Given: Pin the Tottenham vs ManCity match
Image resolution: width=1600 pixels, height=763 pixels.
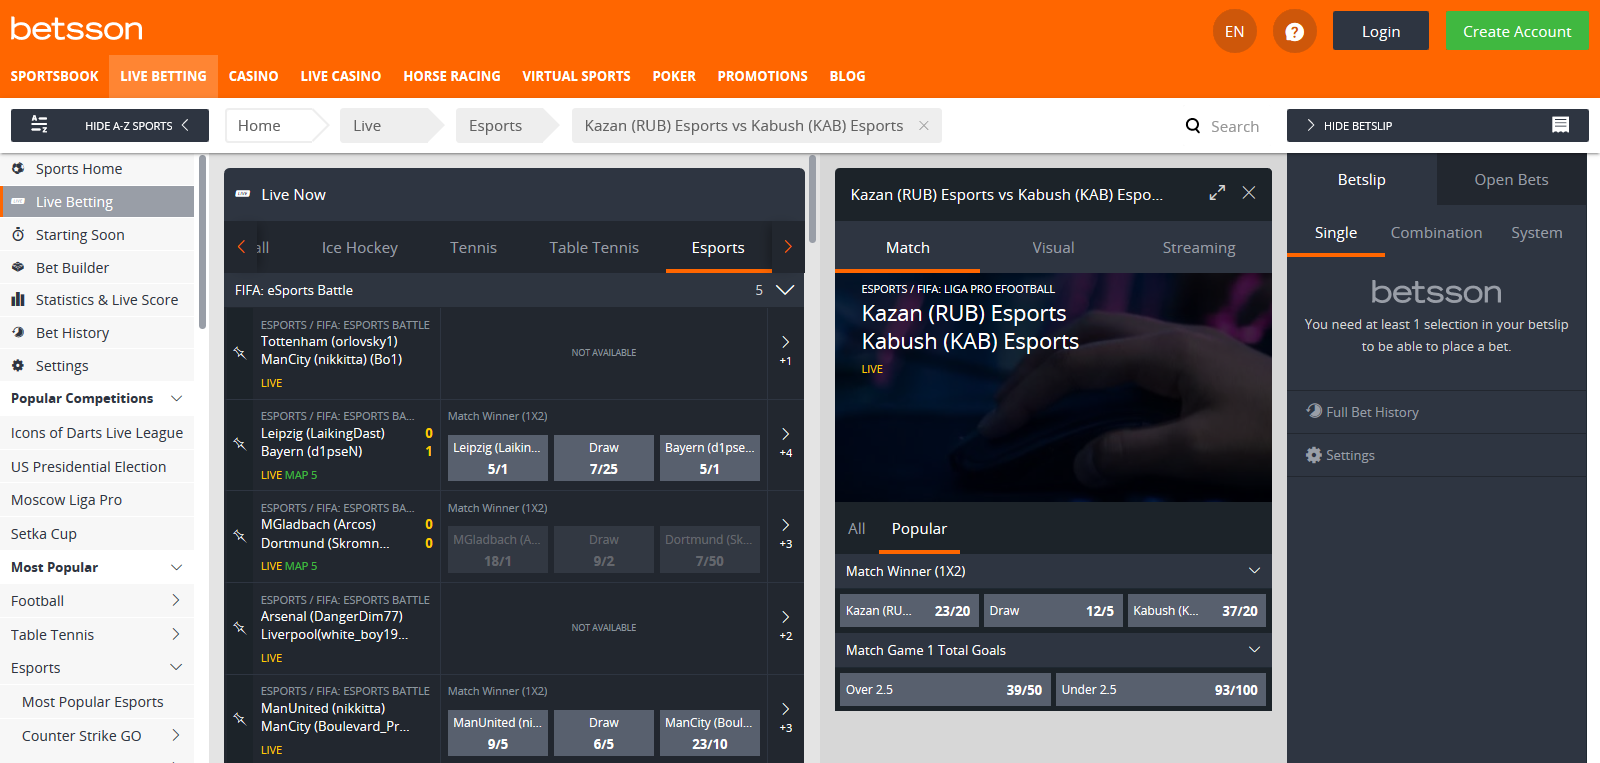Looking at the screenshot, I should 240,352.
